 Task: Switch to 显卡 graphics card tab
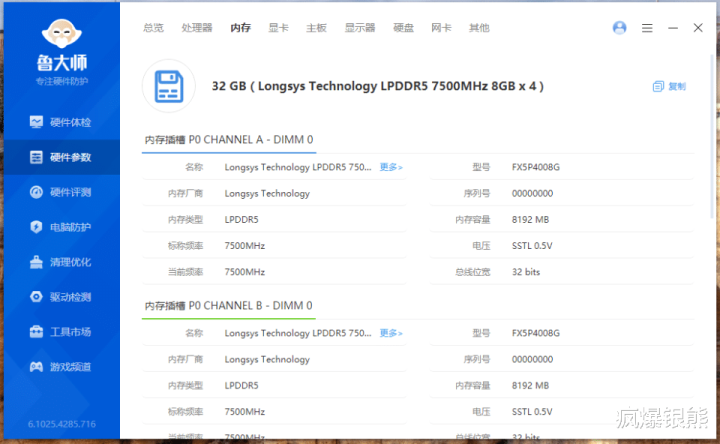[x=278, y=28]
